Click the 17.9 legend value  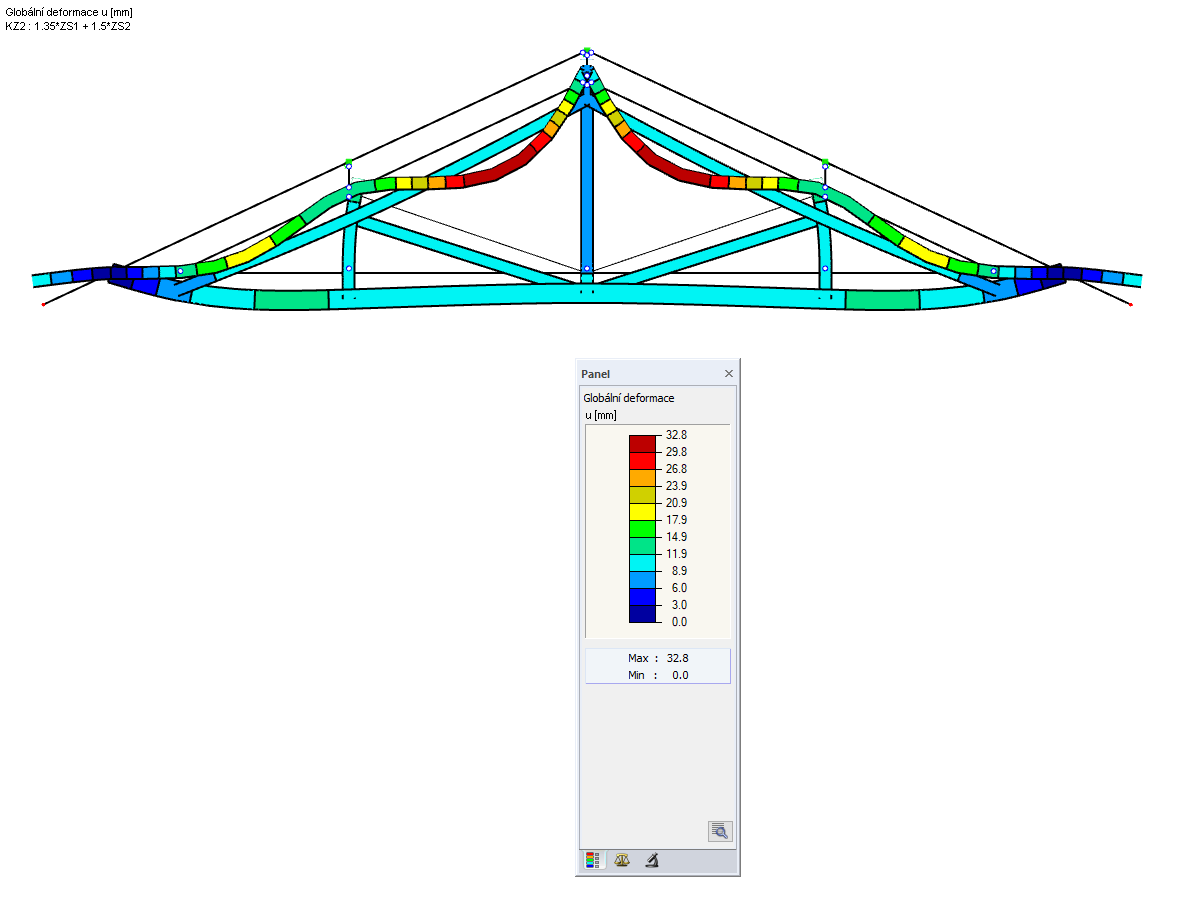676,520
